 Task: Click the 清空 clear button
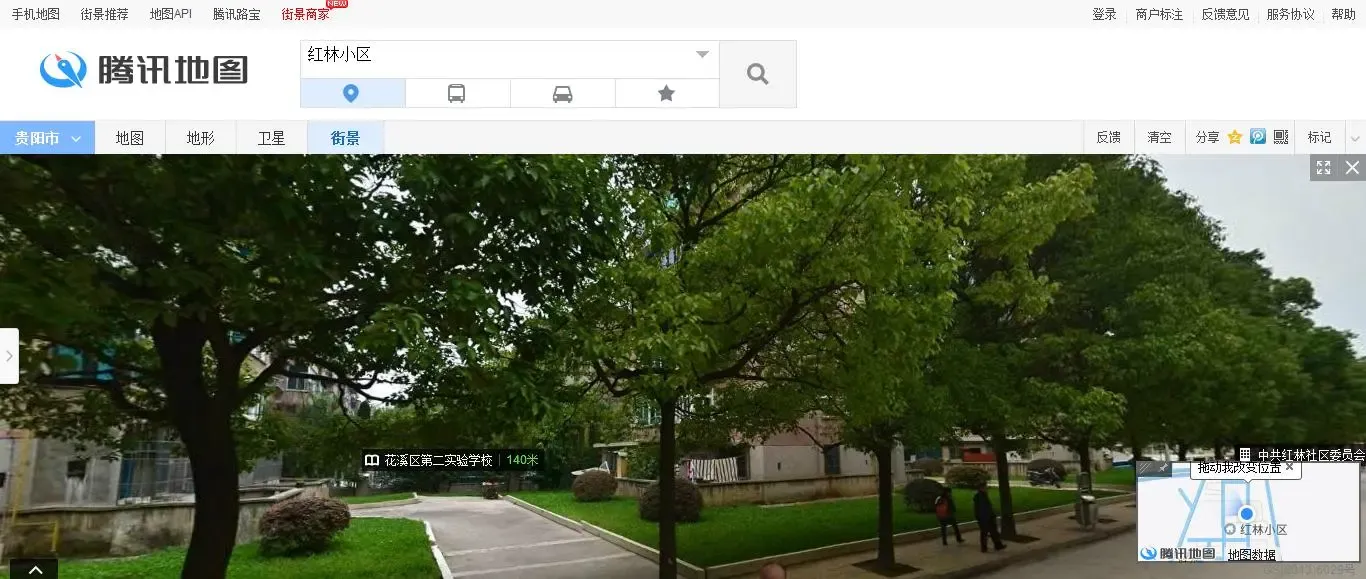click(1159, 138)
